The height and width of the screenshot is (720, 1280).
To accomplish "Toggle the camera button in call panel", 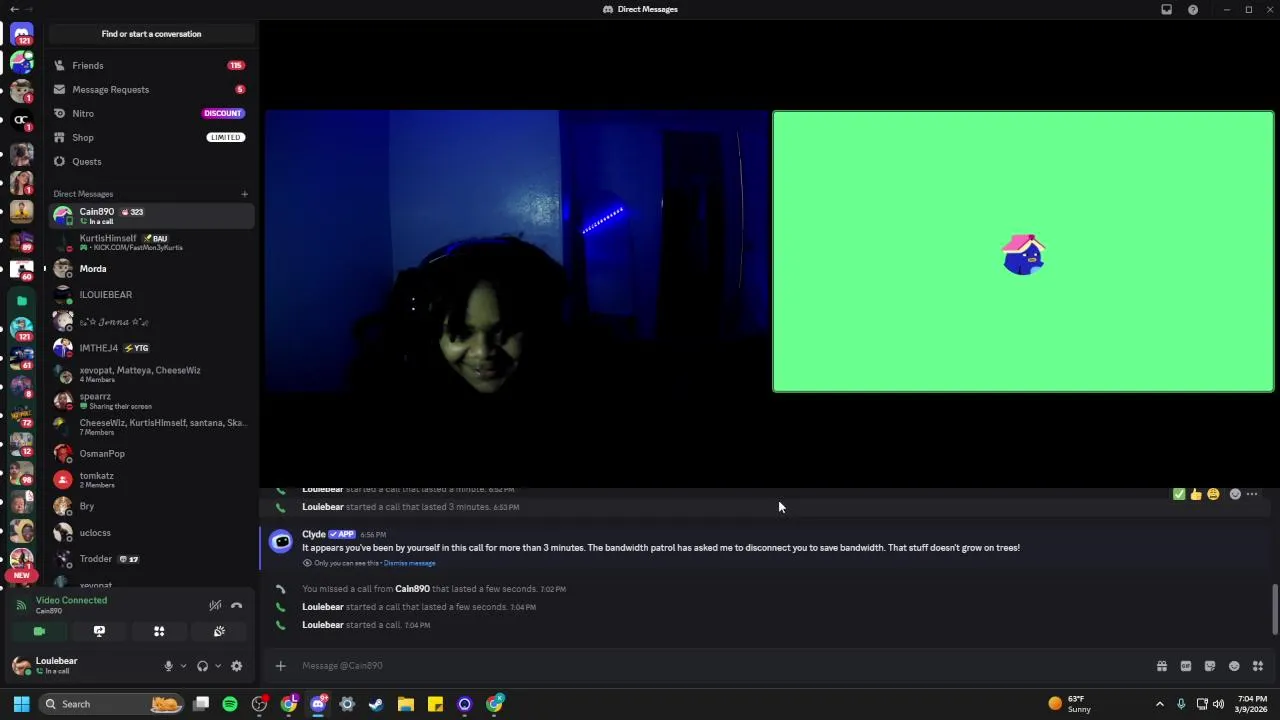I will point(39,631).
